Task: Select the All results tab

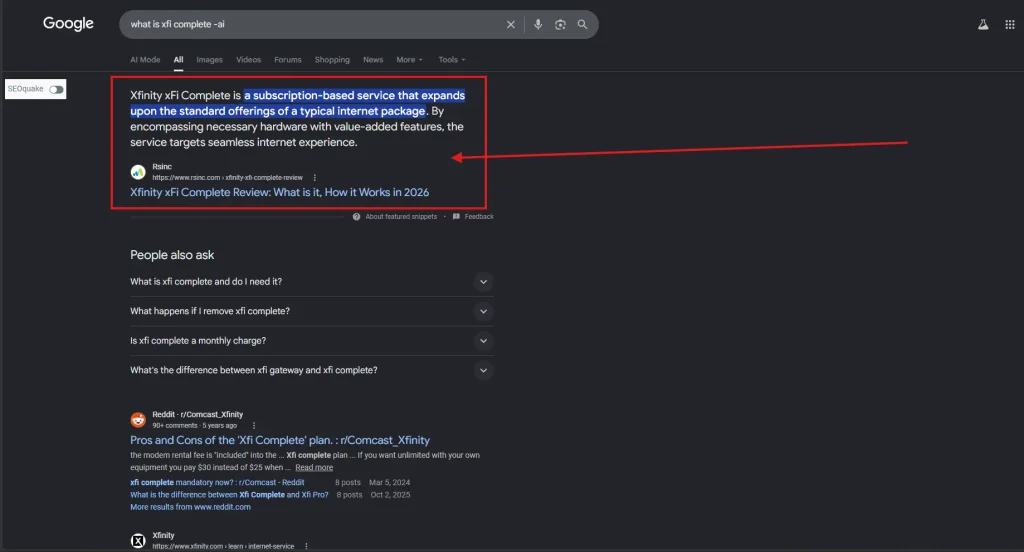Action: coord(178,59)
